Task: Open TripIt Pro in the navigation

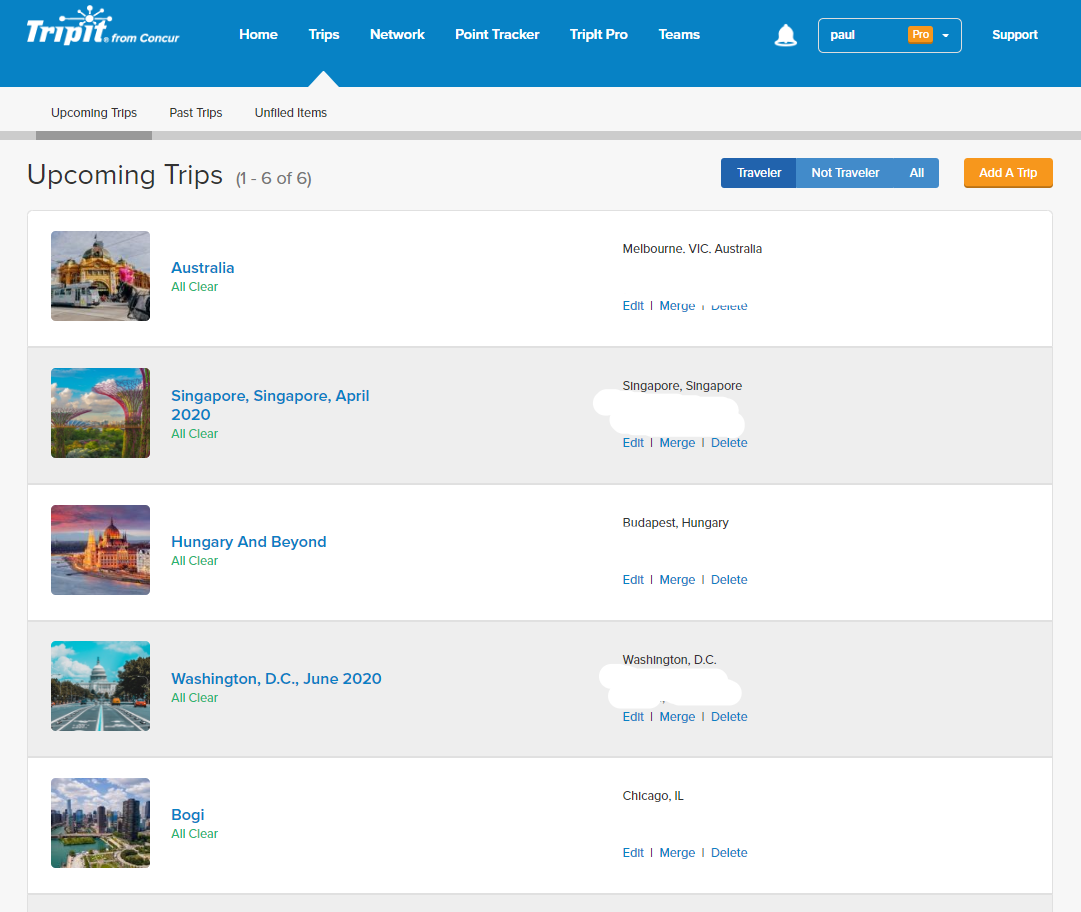Action: [598, 34]
